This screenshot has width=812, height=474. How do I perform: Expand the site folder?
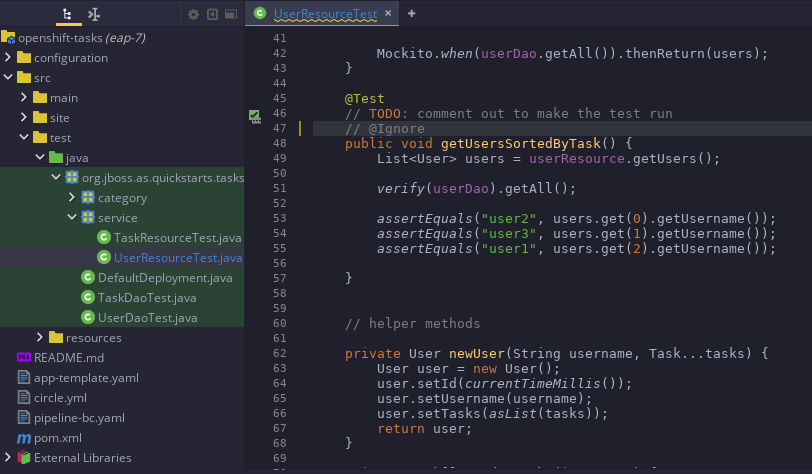(x=24, y=117)
